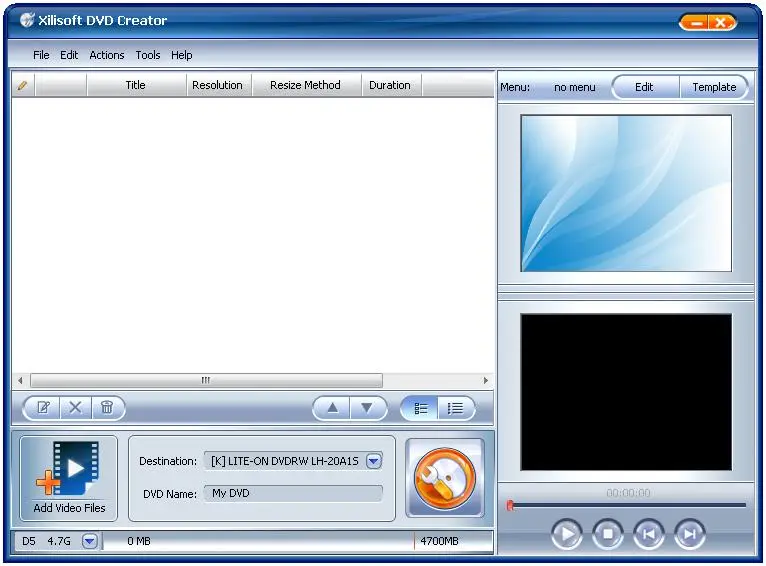Open the File menu
This screenshot has width=766, height=566.
coord(41,55)
